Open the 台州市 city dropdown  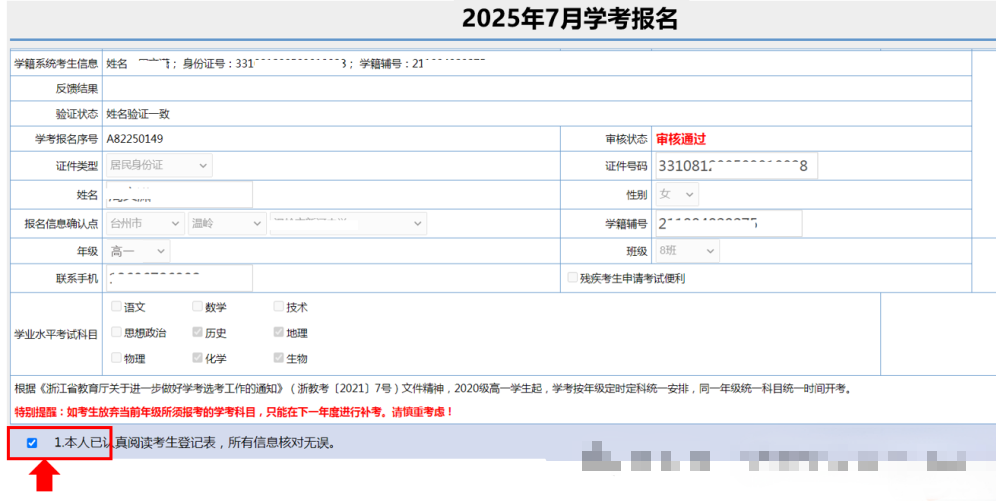click(x=144, y=223)
